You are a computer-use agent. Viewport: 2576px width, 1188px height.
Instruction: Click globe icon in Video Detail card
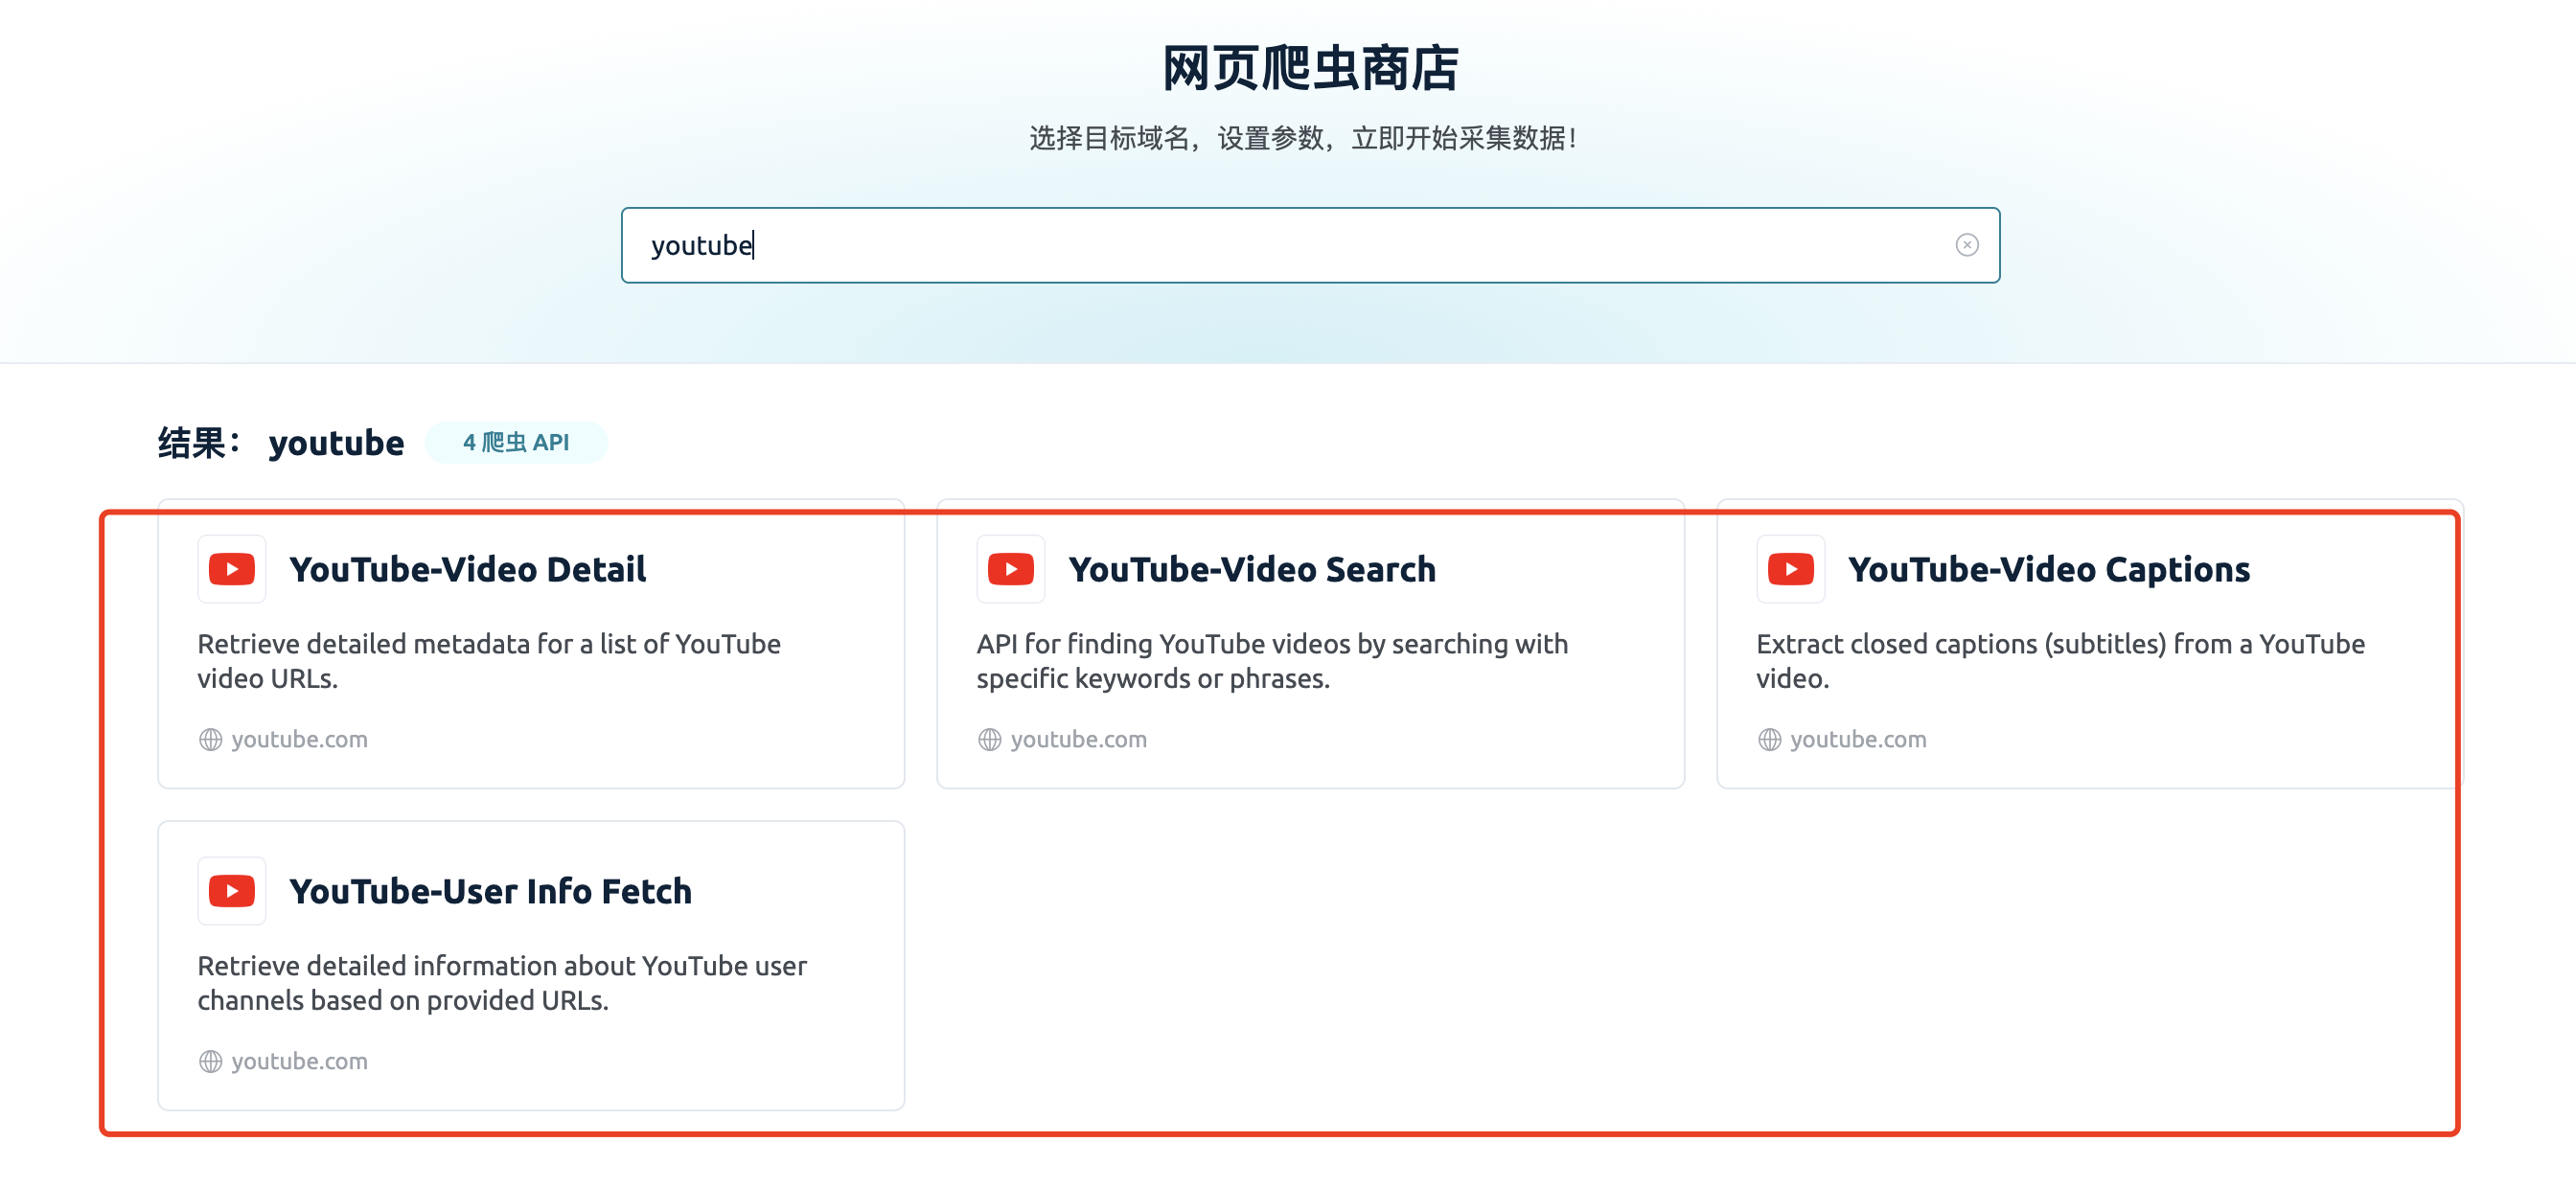[210, 739]
